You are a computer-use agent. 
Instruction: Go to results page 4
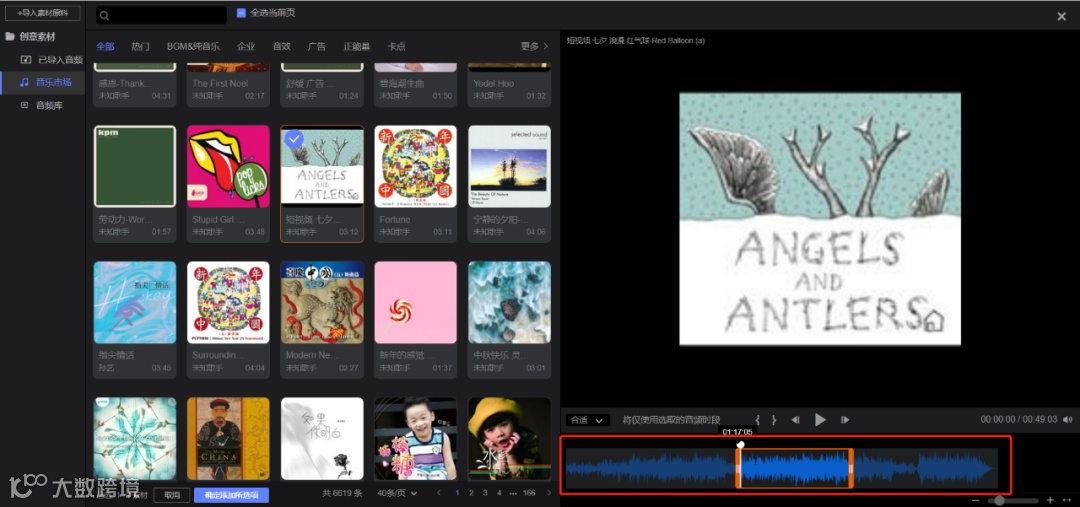point(499,493)
